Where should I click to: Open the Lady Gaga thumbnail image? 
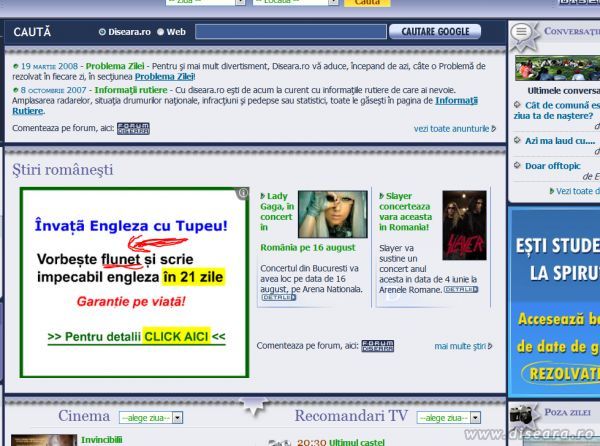tap(333, 214)
